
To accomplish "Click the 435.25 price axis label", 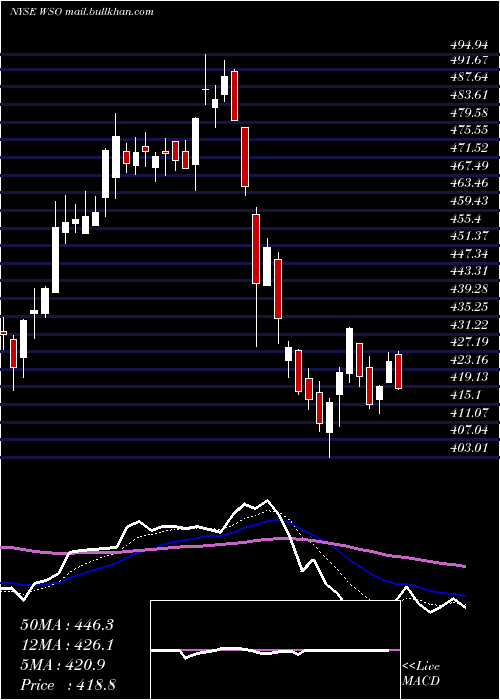I will coord(468,307).
